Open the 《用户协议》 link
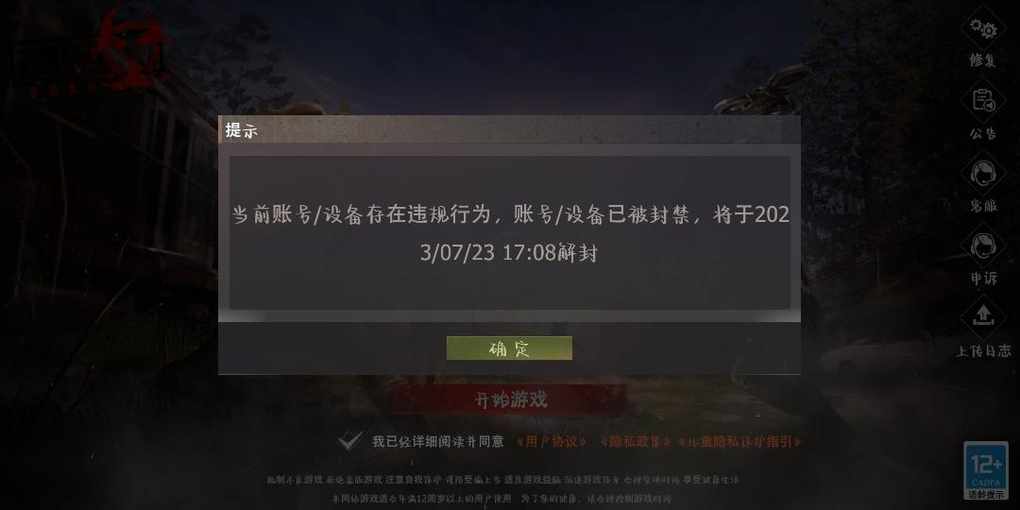 [x=552, y=441]
